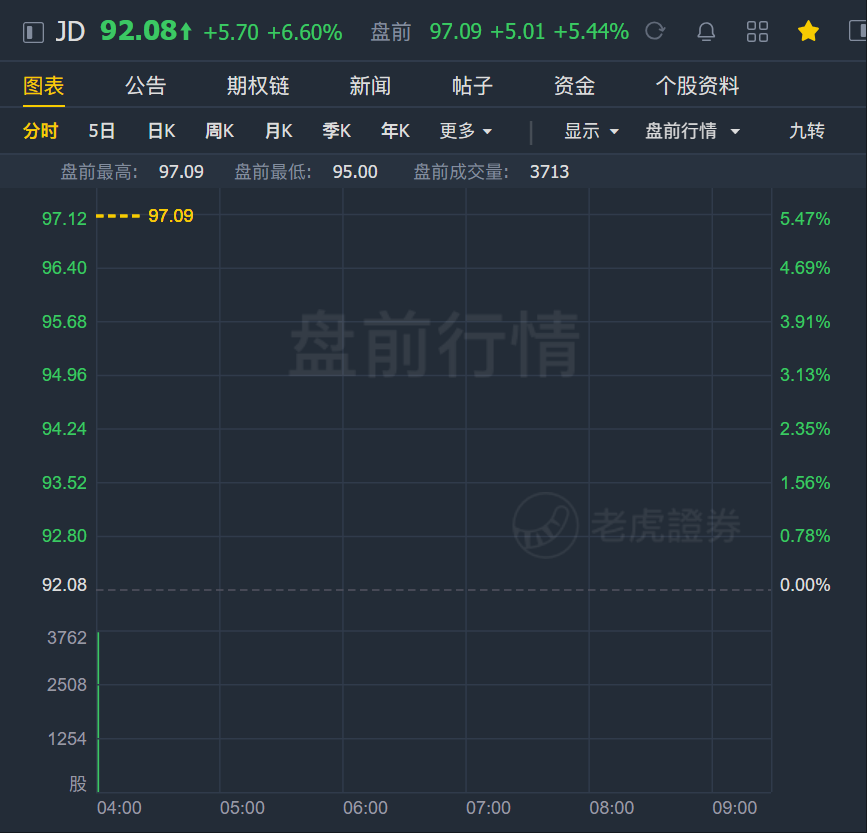Click the 94.96 price axis label
Image resolution: width=867 pixels, height=833 pixels.
coord(64,375)
